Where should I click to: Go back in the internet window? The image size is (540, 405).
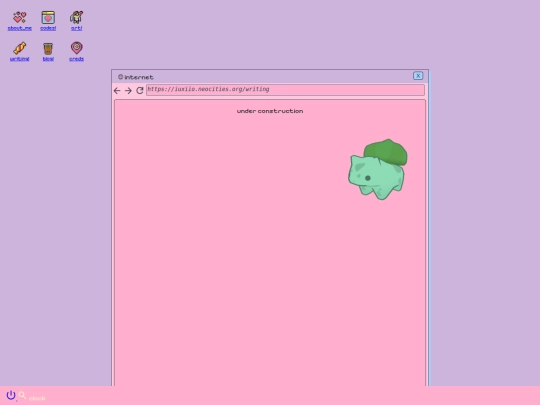coord(117,91)
